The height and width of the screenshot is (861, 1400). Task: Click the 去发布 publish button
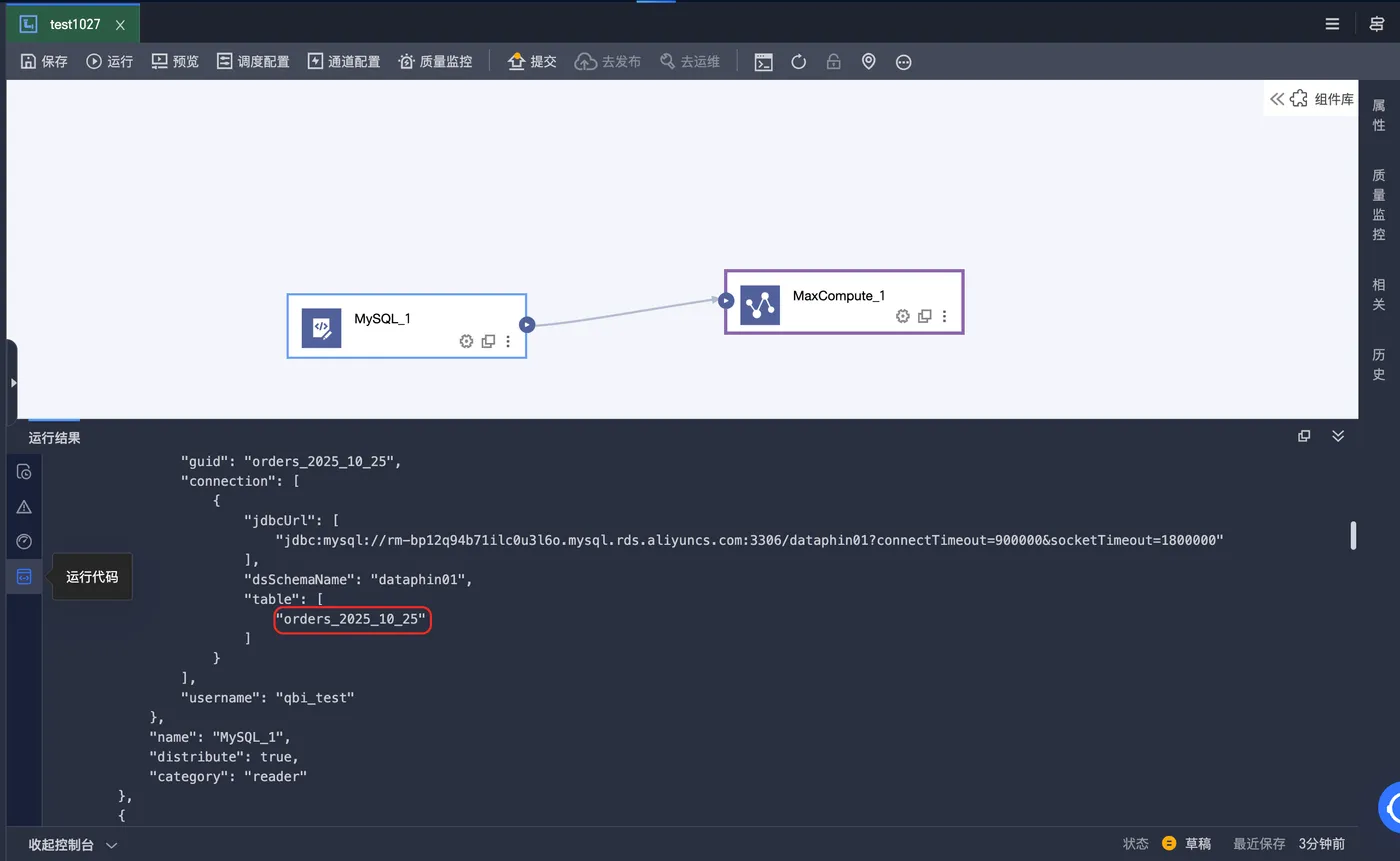click(x=608, y=61)
